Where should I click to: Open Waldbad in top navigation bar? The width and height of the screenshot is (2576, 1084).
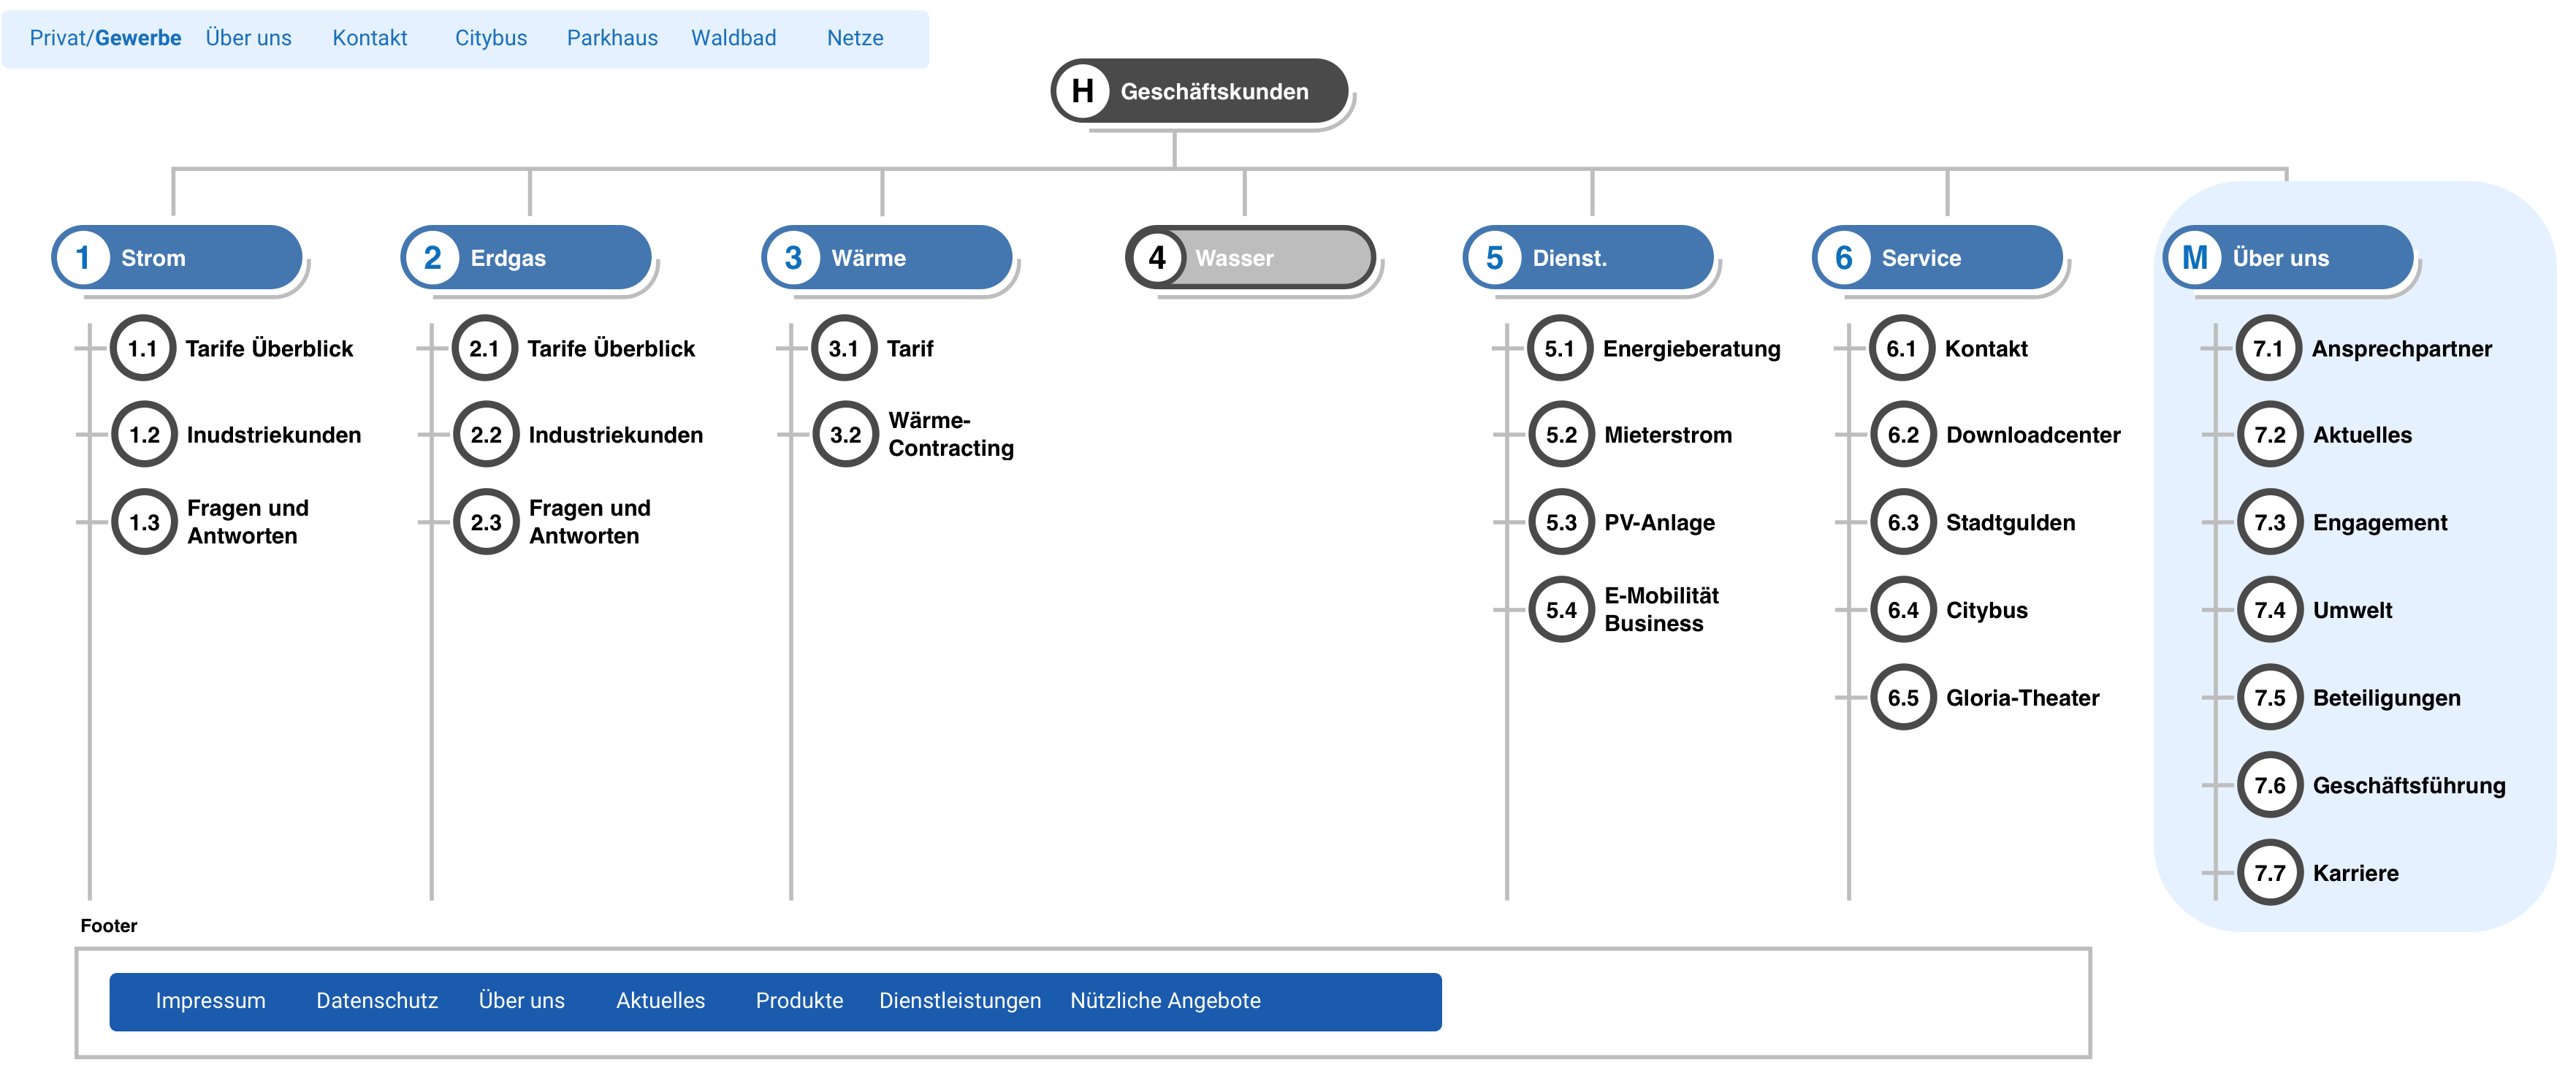pyautogui.click(x=733, y=38)
